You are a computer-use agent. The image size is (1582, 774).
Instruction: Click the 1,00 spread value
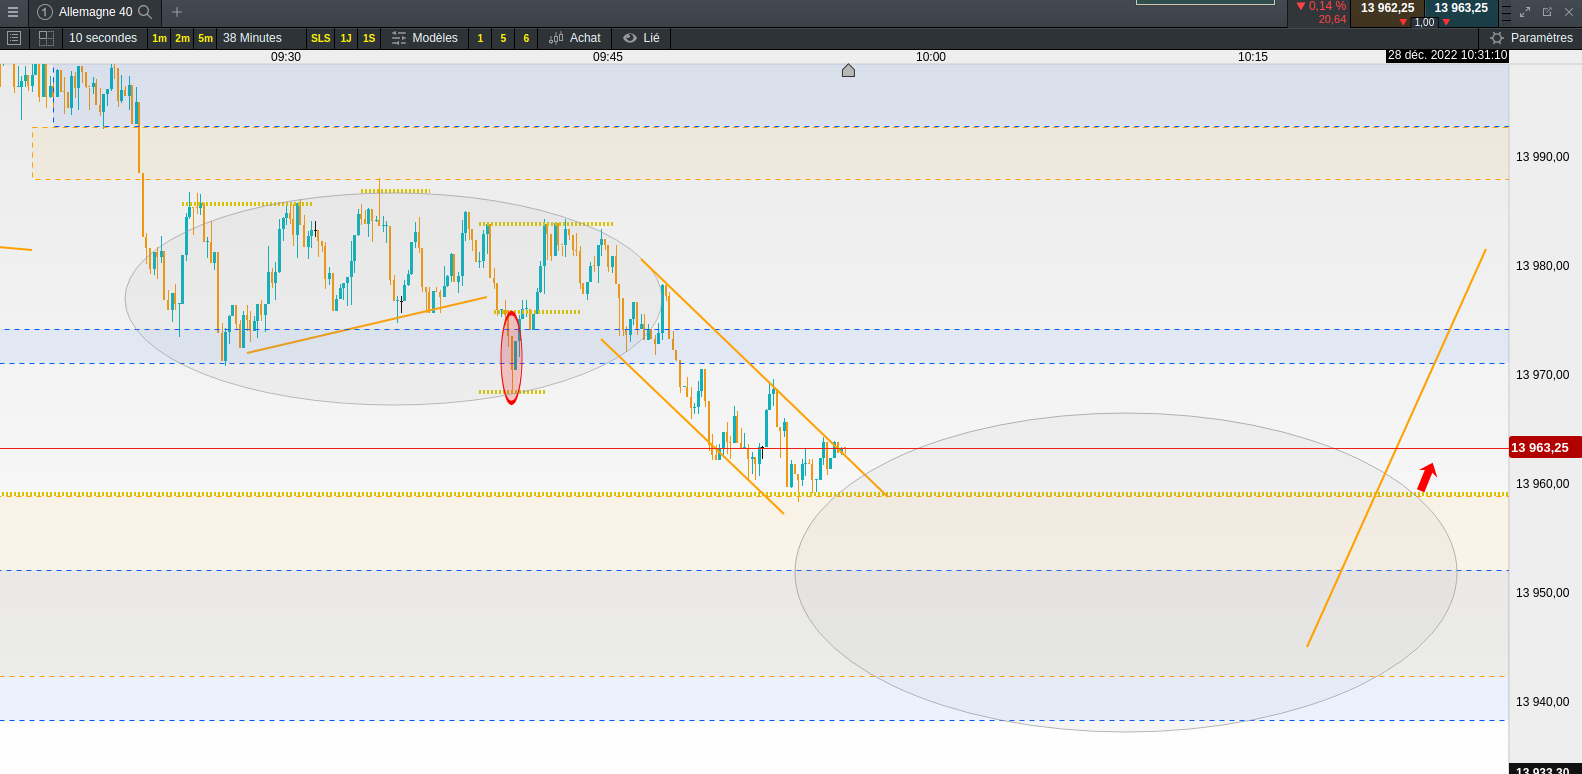point(1424,22)
